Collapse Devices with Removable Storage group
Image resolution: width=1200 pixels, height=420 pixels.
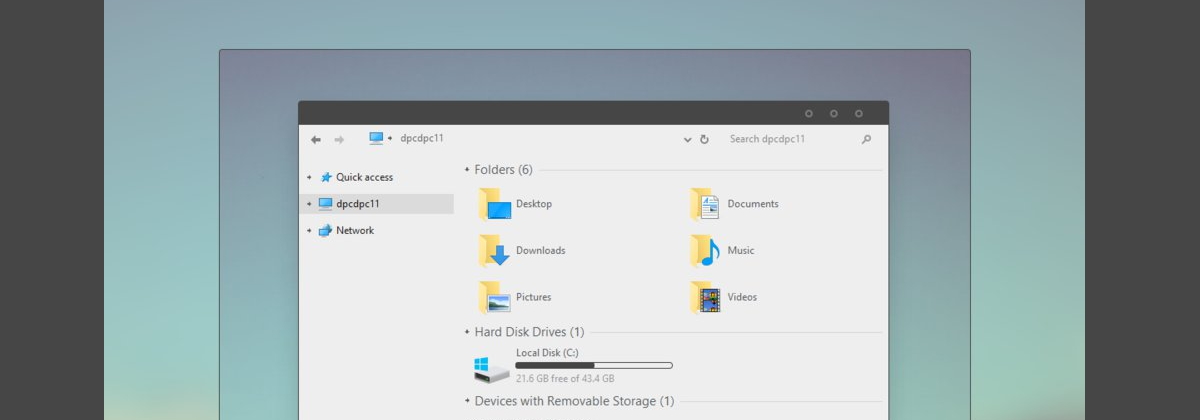point(467,401)
